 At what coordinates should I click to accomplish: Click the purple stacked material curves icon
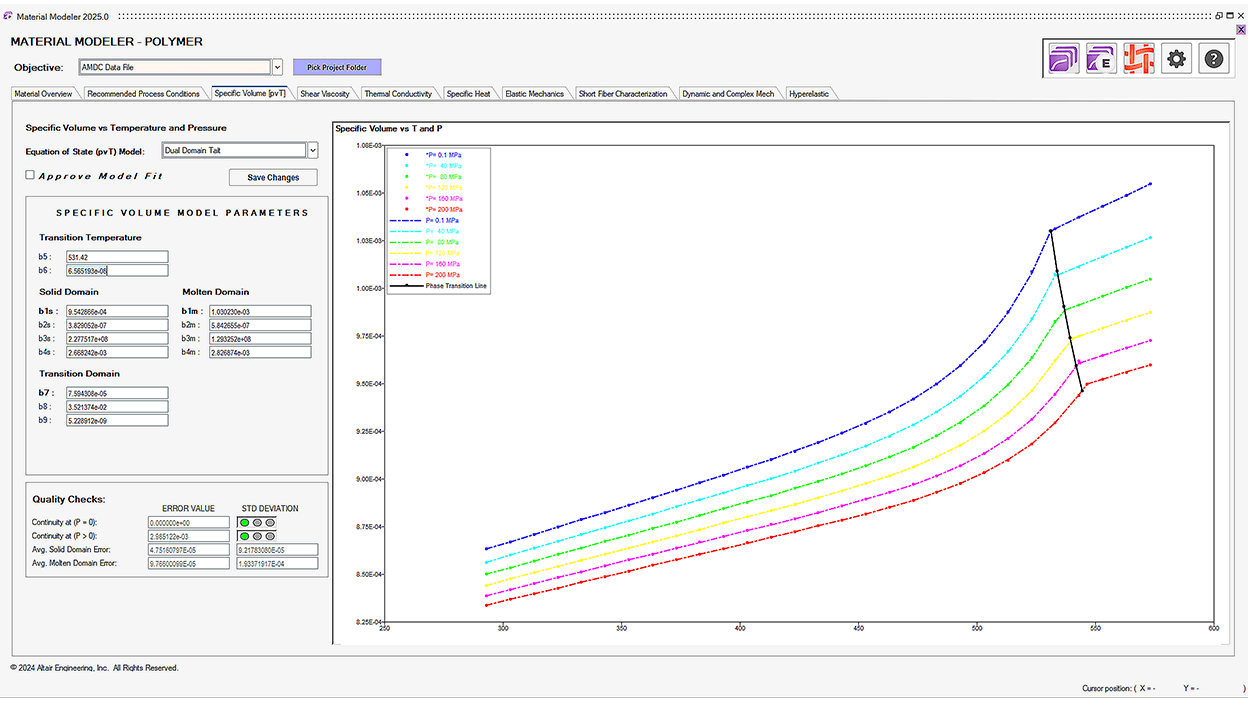tap(1065, 59)
